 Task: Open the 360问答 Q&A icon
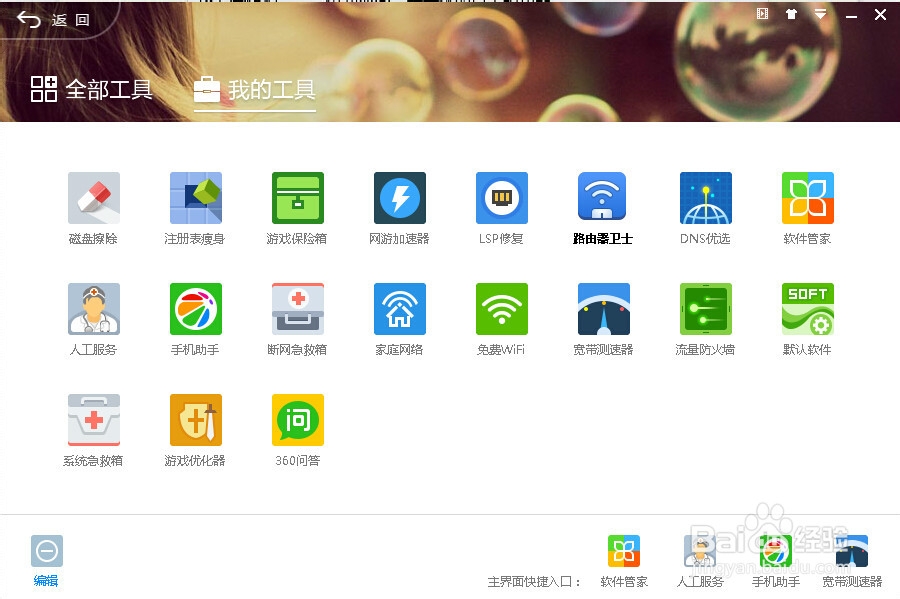click(298, 420)
